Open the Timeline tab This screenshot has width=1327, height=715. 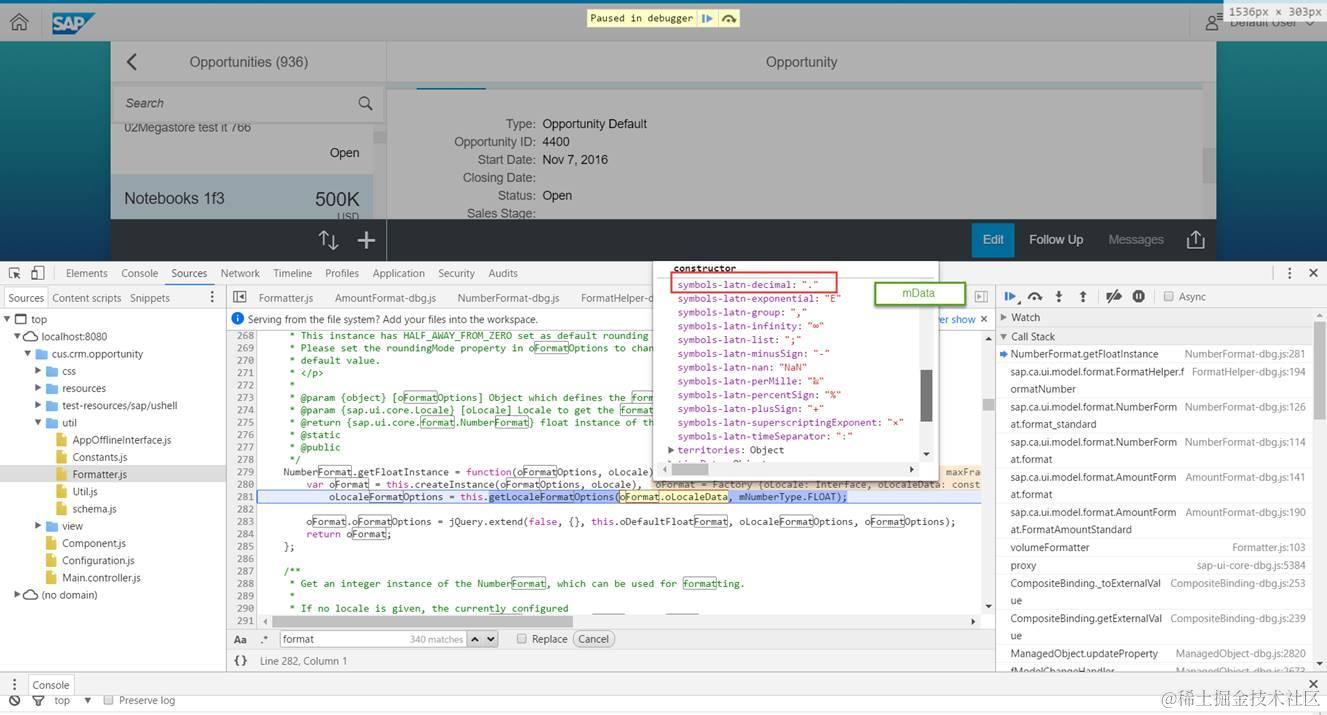tap(292, 273)
